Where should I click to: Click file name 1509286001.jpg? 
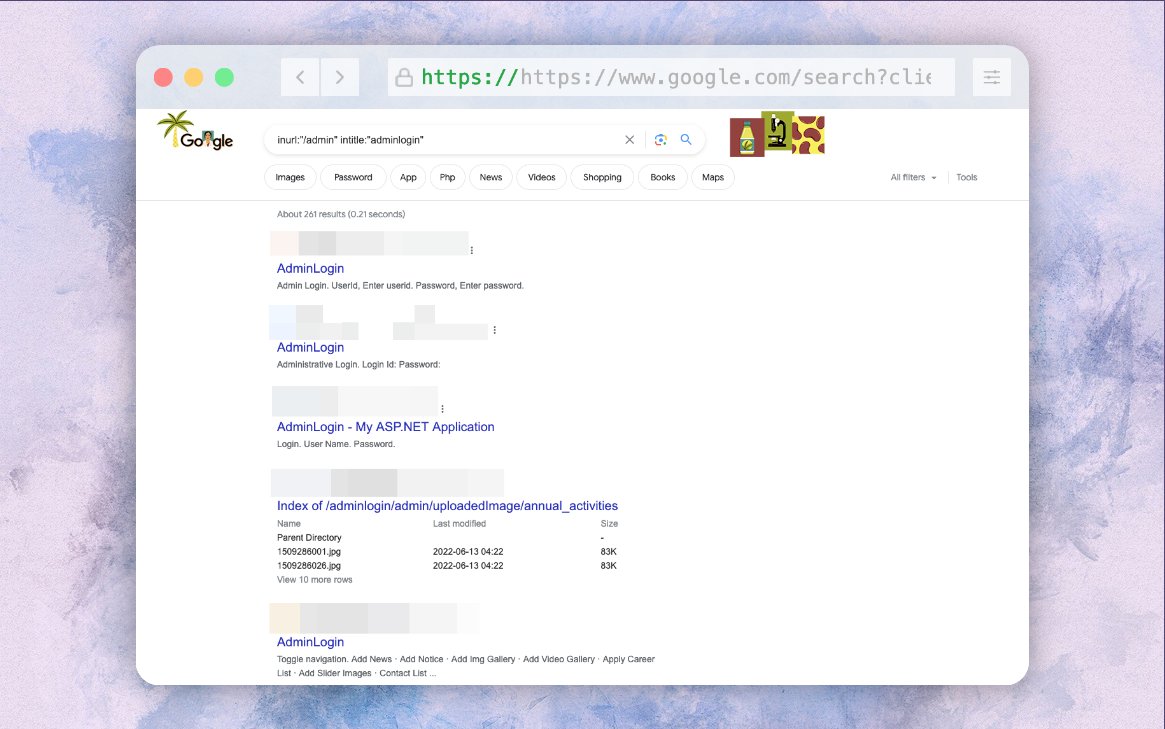309,551
